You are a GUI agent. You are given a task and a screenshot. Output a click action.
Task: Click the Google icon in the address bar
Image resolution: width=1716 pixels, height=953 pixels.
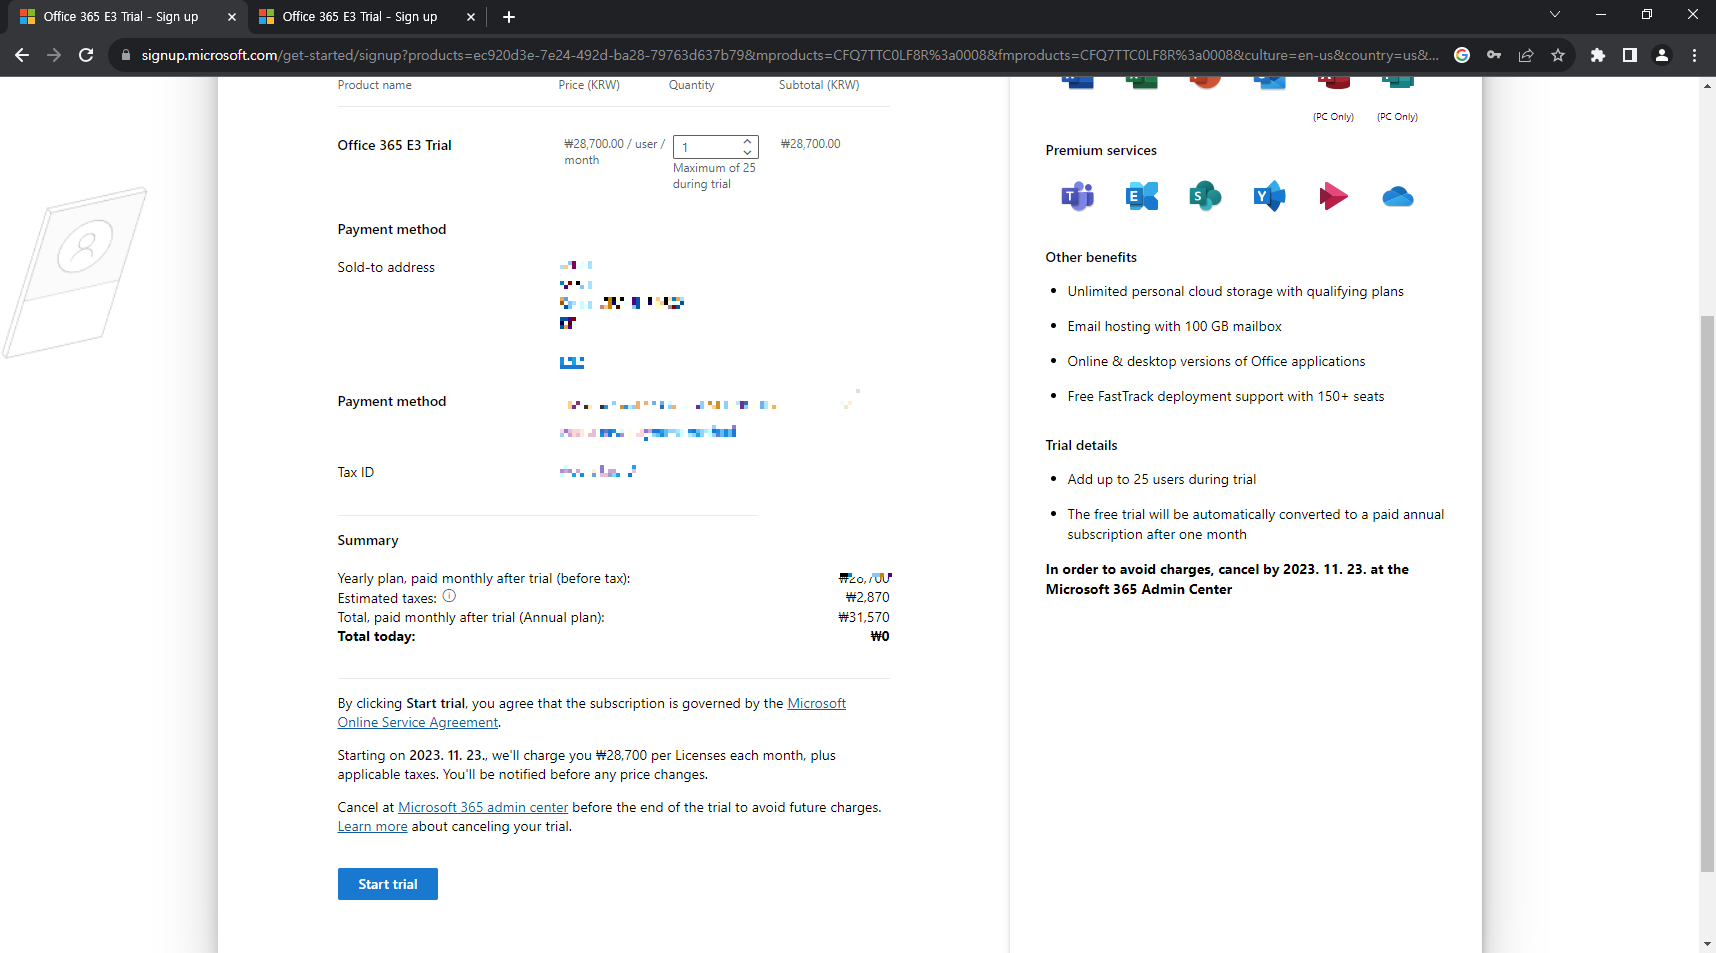1462,55
